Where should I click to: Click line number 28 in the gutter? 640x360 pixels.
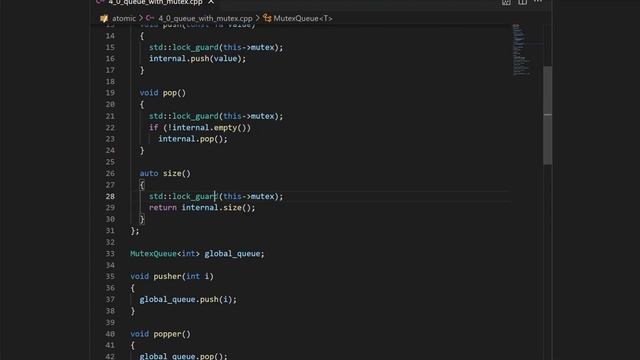pos(110,196)
